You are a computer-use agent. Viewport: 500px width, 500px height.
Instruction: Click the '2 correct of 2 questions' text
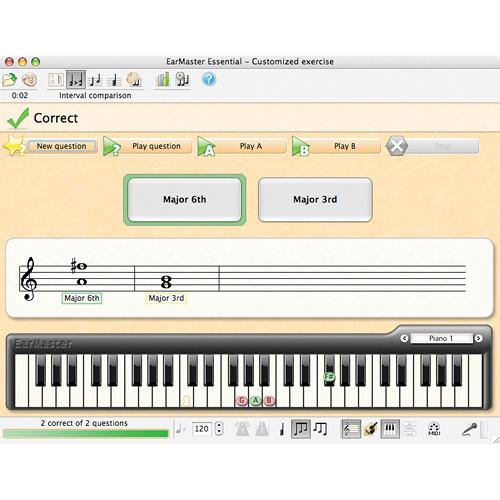pyautogui.click(x=84, y=423)
